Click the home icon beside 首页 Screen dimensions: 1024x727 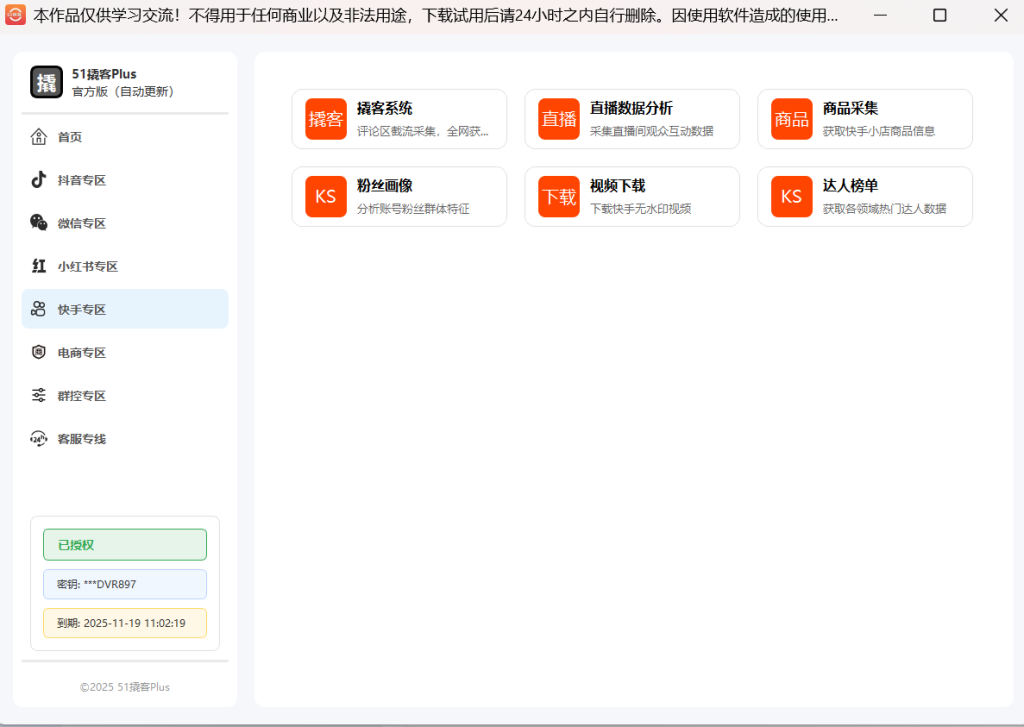point(39,137)
